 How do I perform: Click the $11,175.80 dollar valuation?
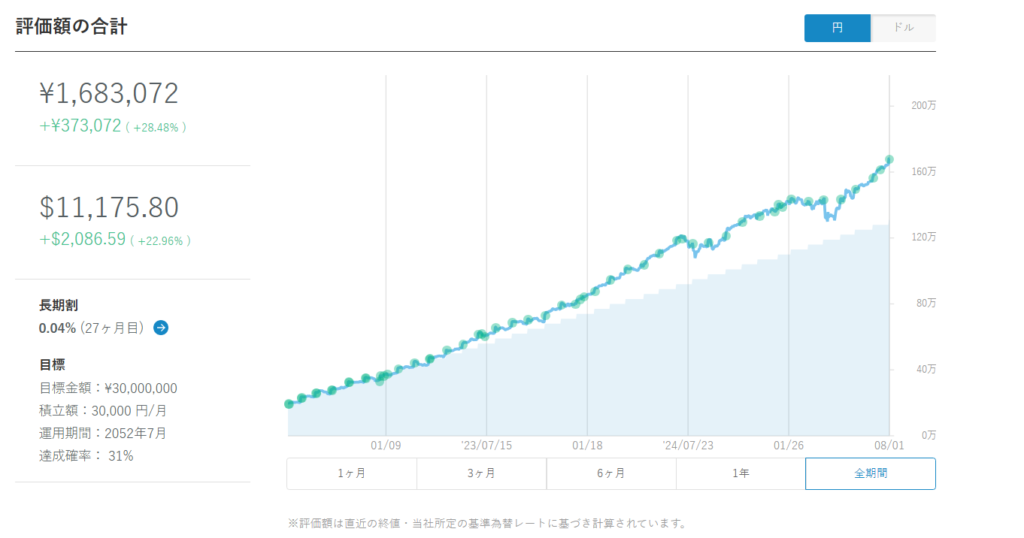click(108, 207)
